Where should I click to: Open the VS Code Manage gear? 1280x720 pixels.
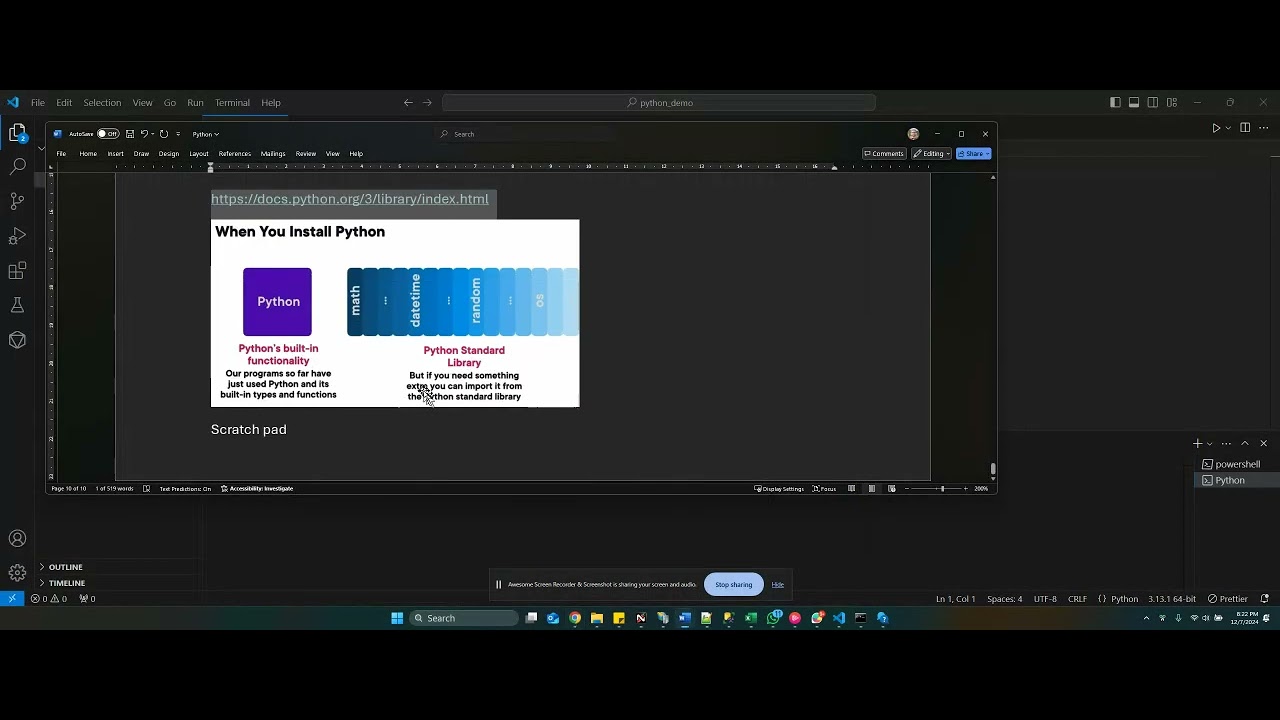17,573
